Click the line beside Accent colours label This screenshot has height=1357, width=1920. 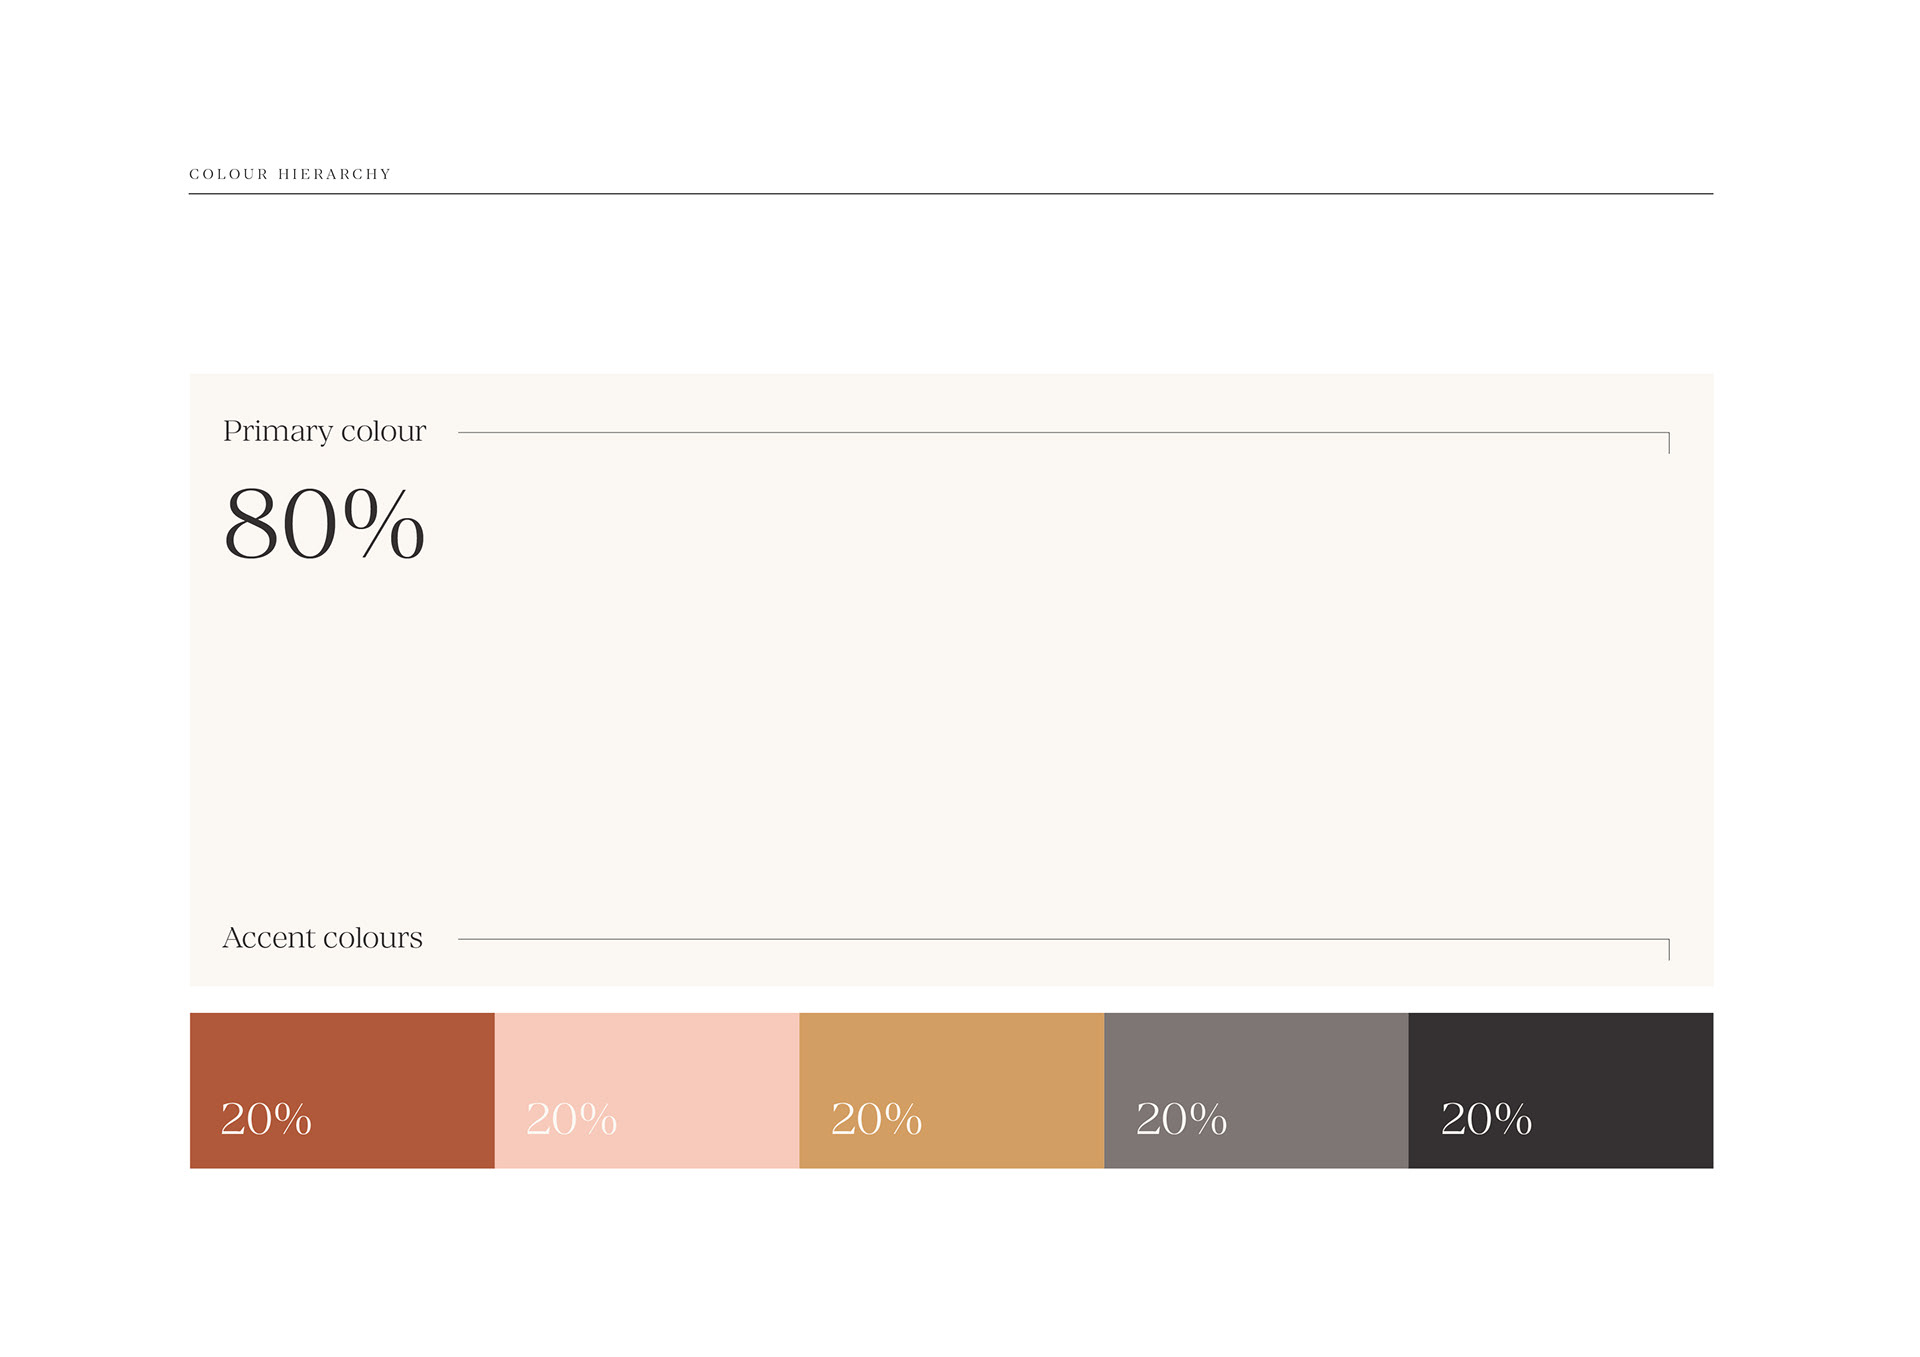(1060, 939)
